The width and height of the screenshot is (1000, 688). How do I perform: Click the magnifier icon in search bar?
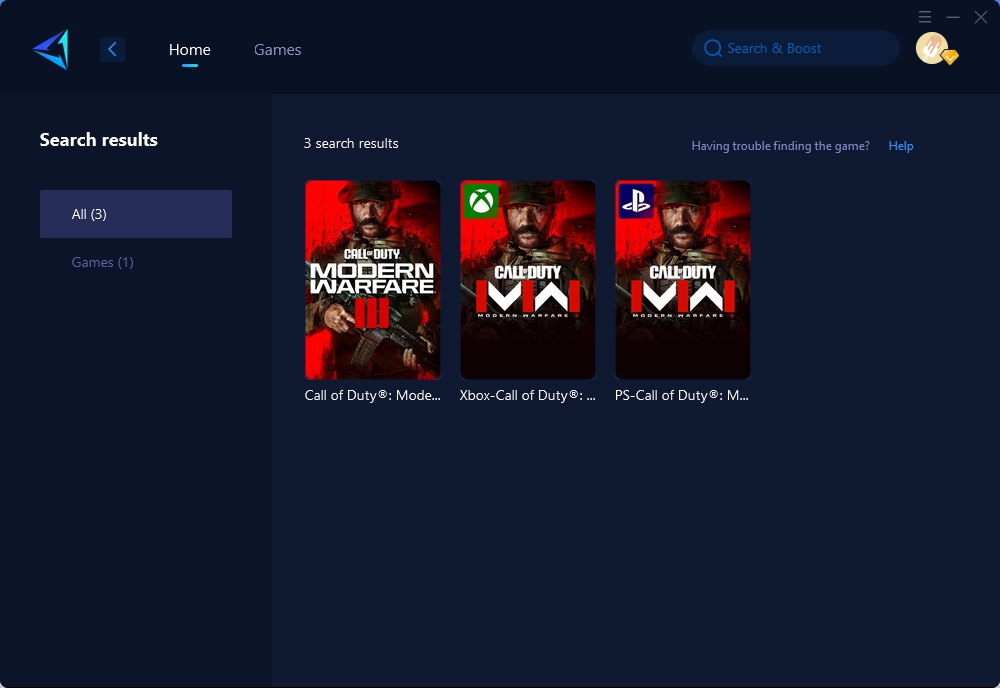712,48
